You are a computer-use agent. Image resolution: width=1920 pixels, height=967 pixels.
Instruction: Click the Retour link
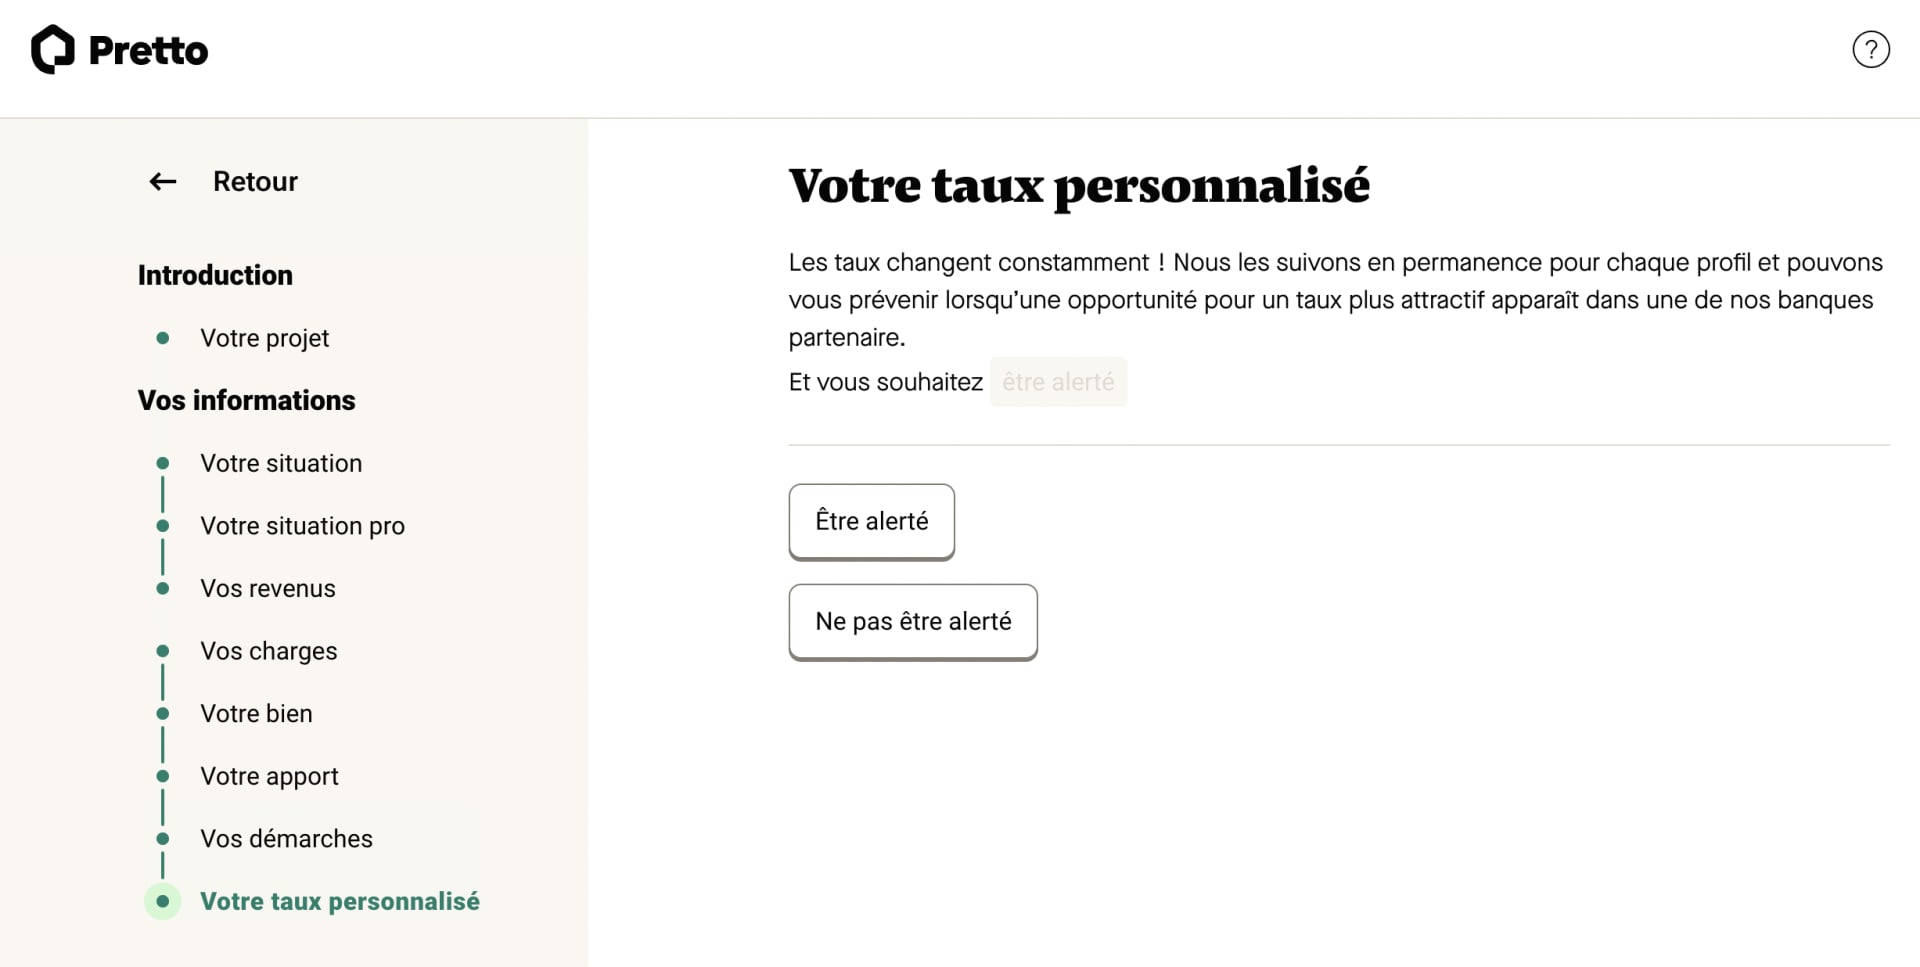coord(255,181)
